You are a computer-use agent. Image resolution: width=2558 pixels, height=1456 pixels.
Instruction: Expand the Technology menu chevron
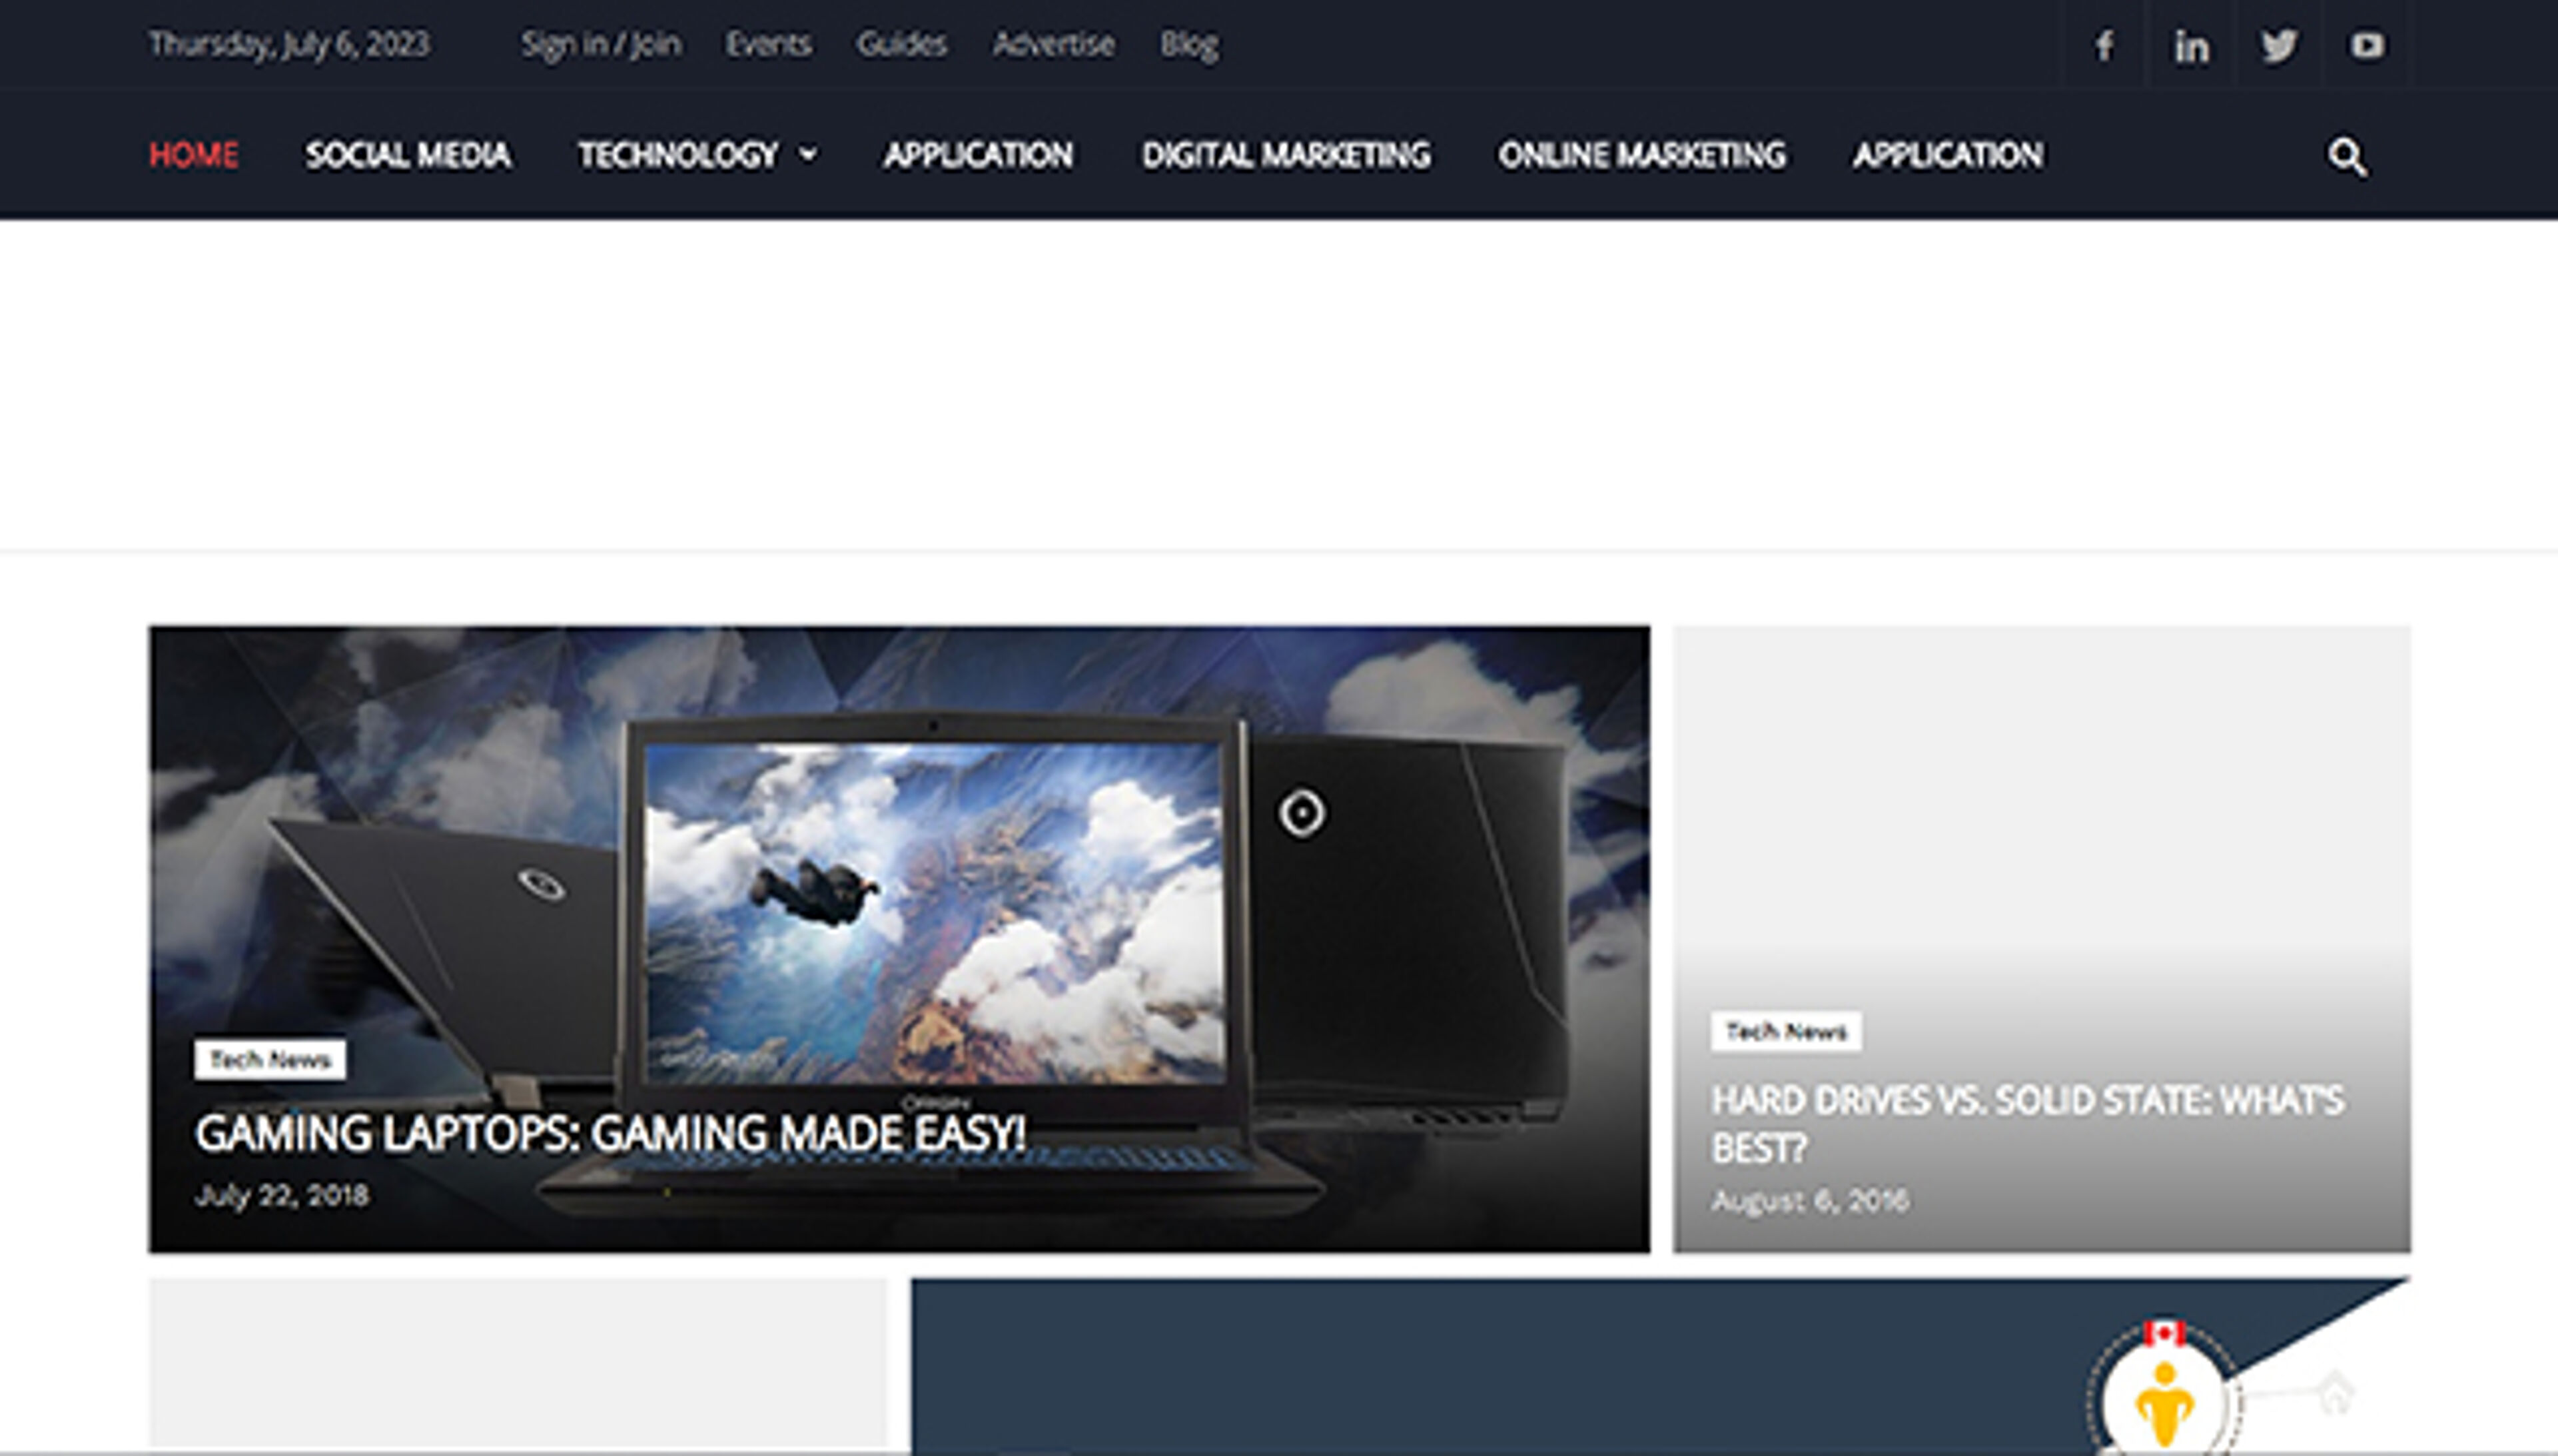(808, 155)
